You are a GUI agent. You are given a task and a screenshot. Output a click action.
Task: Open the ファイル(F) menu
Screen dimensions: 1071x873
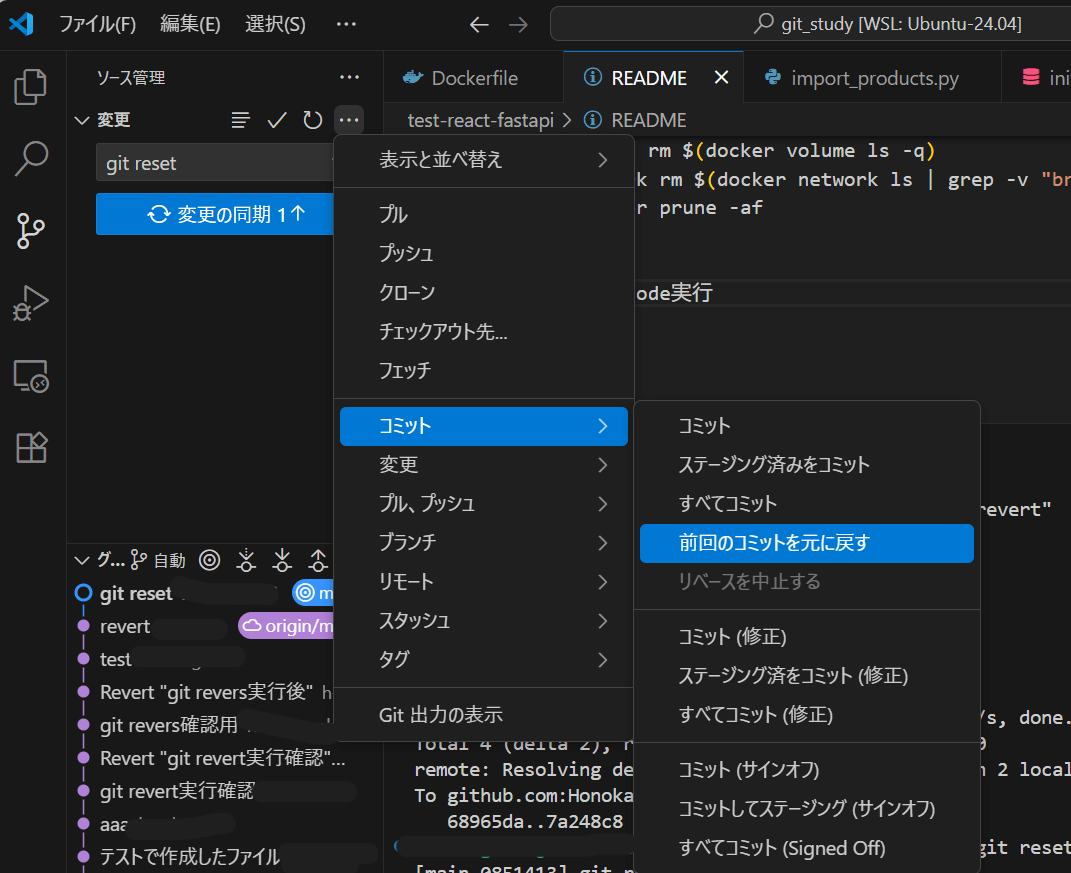98,25
